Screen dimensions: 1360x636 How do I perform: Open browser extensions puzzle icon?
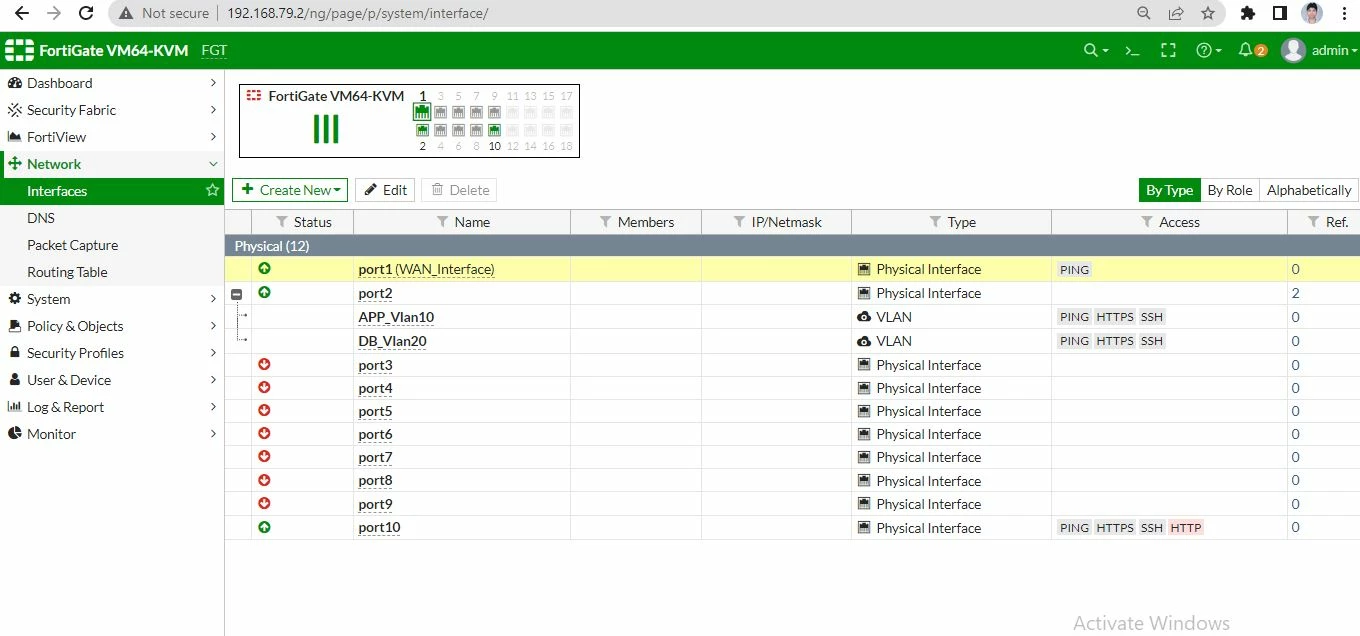[x=1247, y=13]
